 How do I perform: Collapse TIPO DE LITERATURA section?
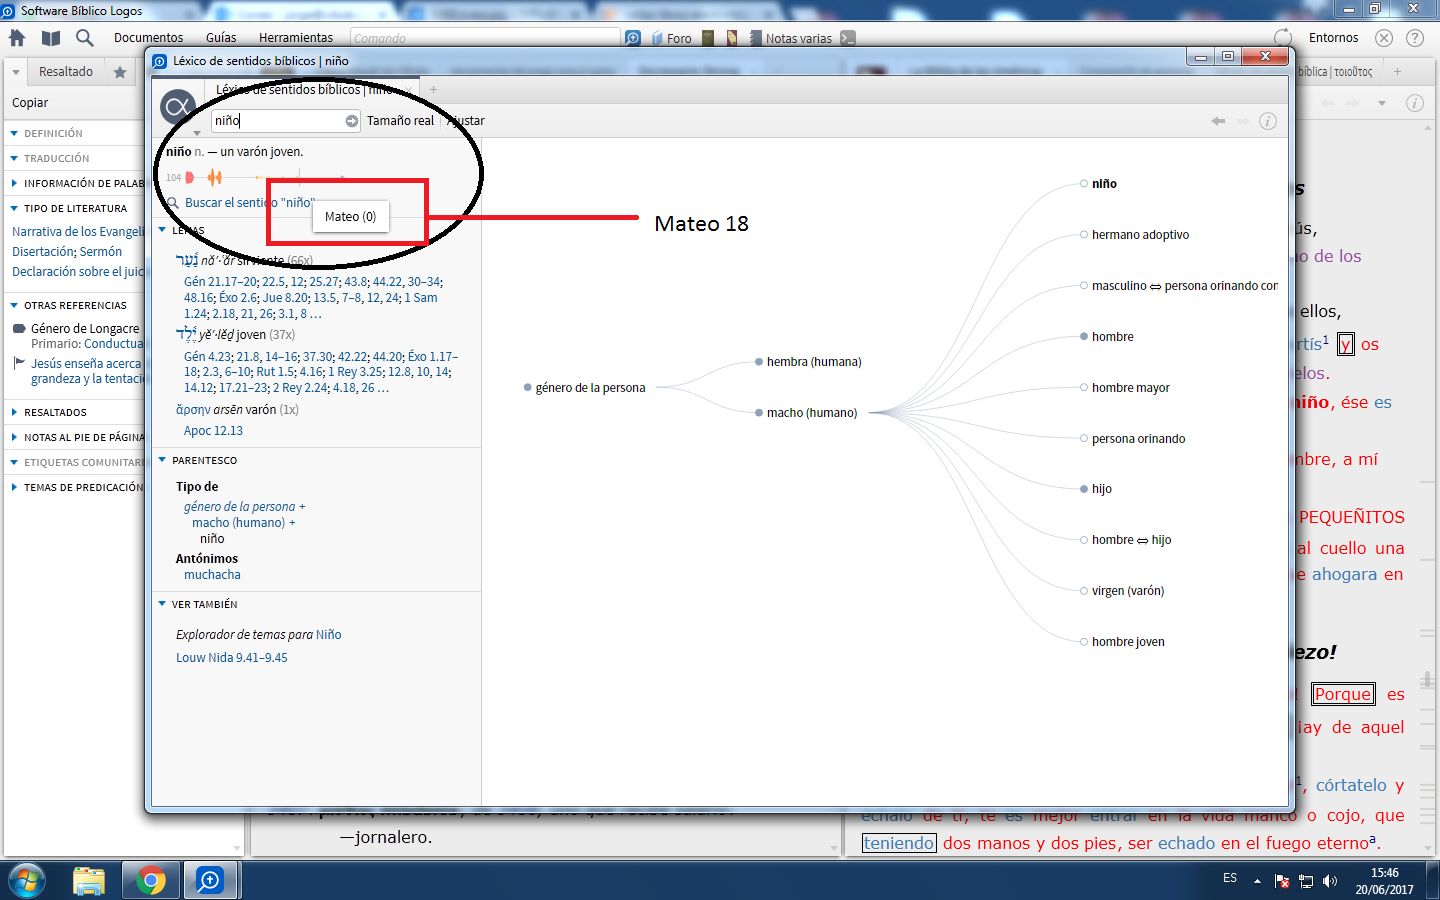14,208
